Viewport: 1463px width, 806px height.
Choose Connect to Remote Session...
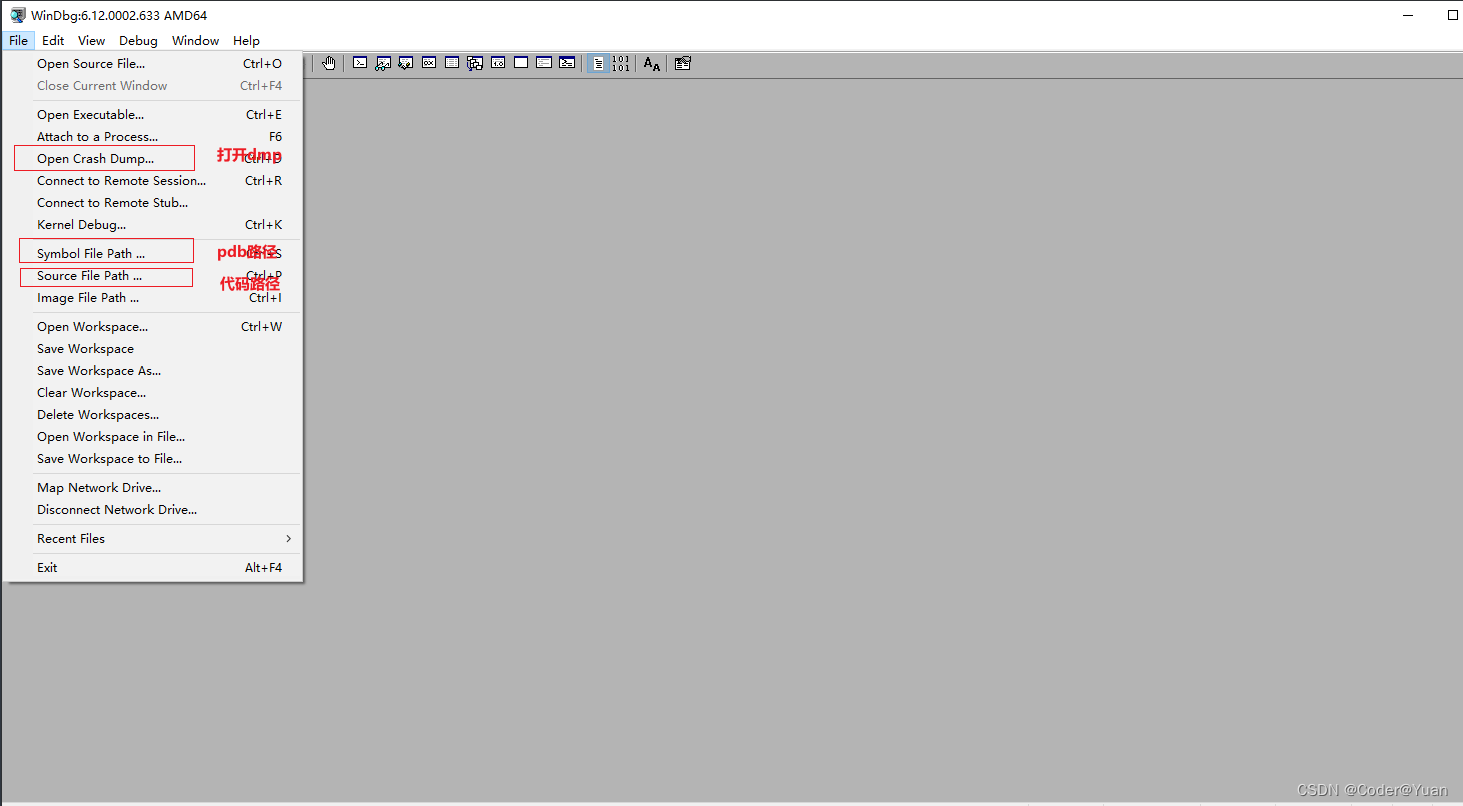[x=152, y=181]
